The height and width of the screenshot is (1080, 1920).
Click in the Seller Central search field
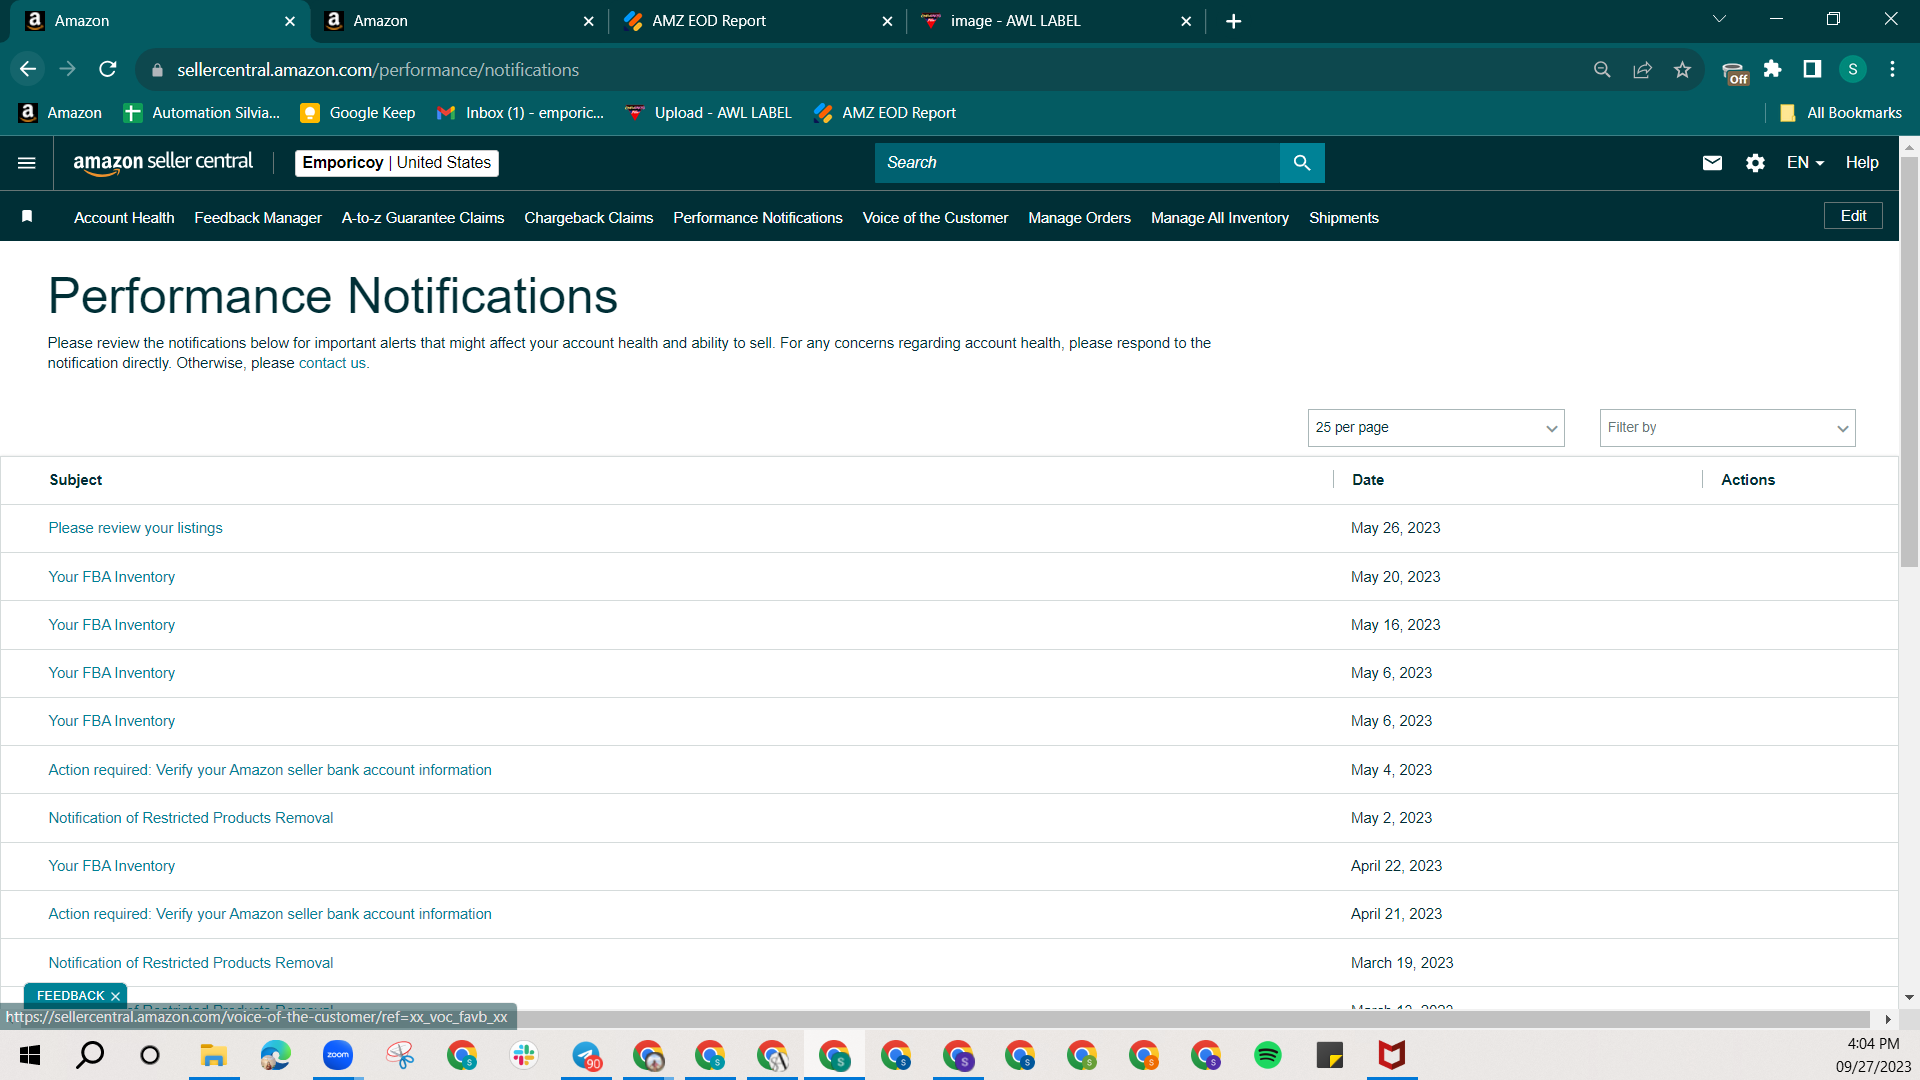point(1077,163)
